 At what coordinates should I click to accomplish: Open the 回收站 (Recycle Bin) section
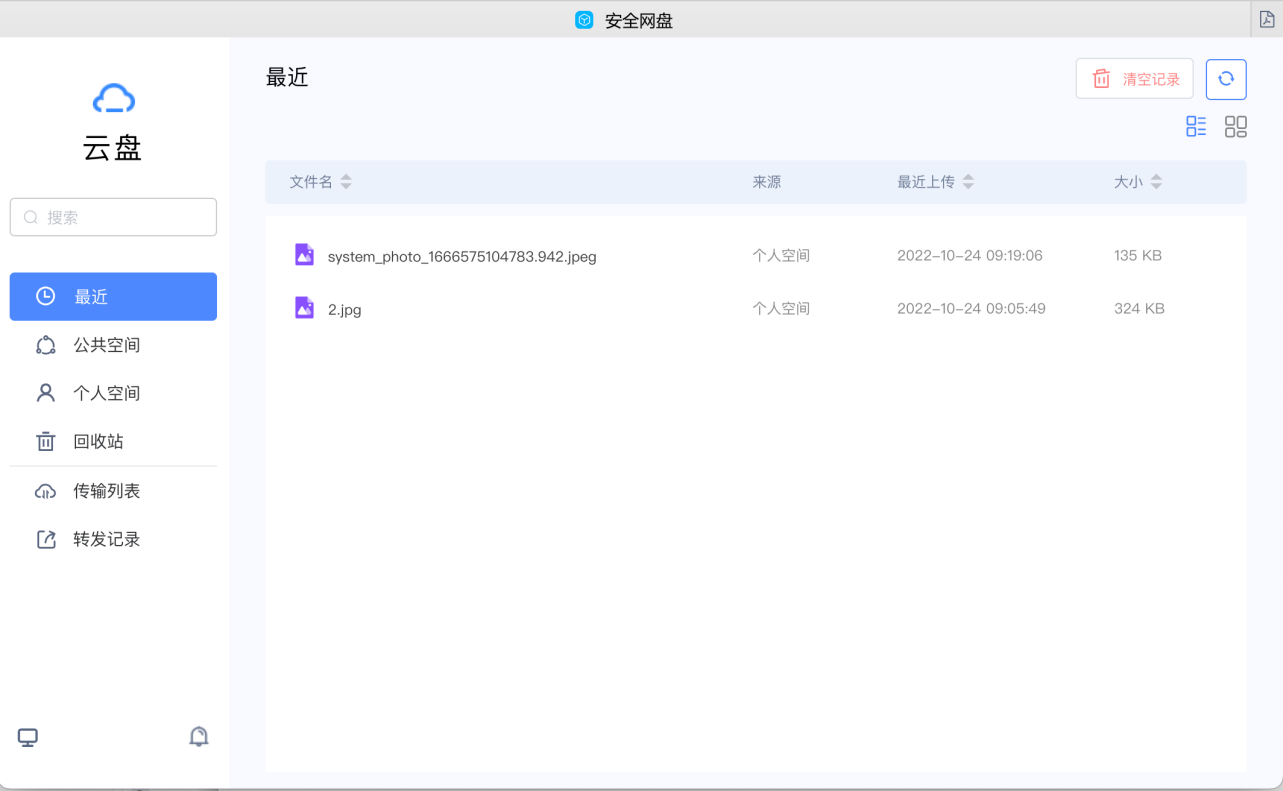tap(100, 441)
